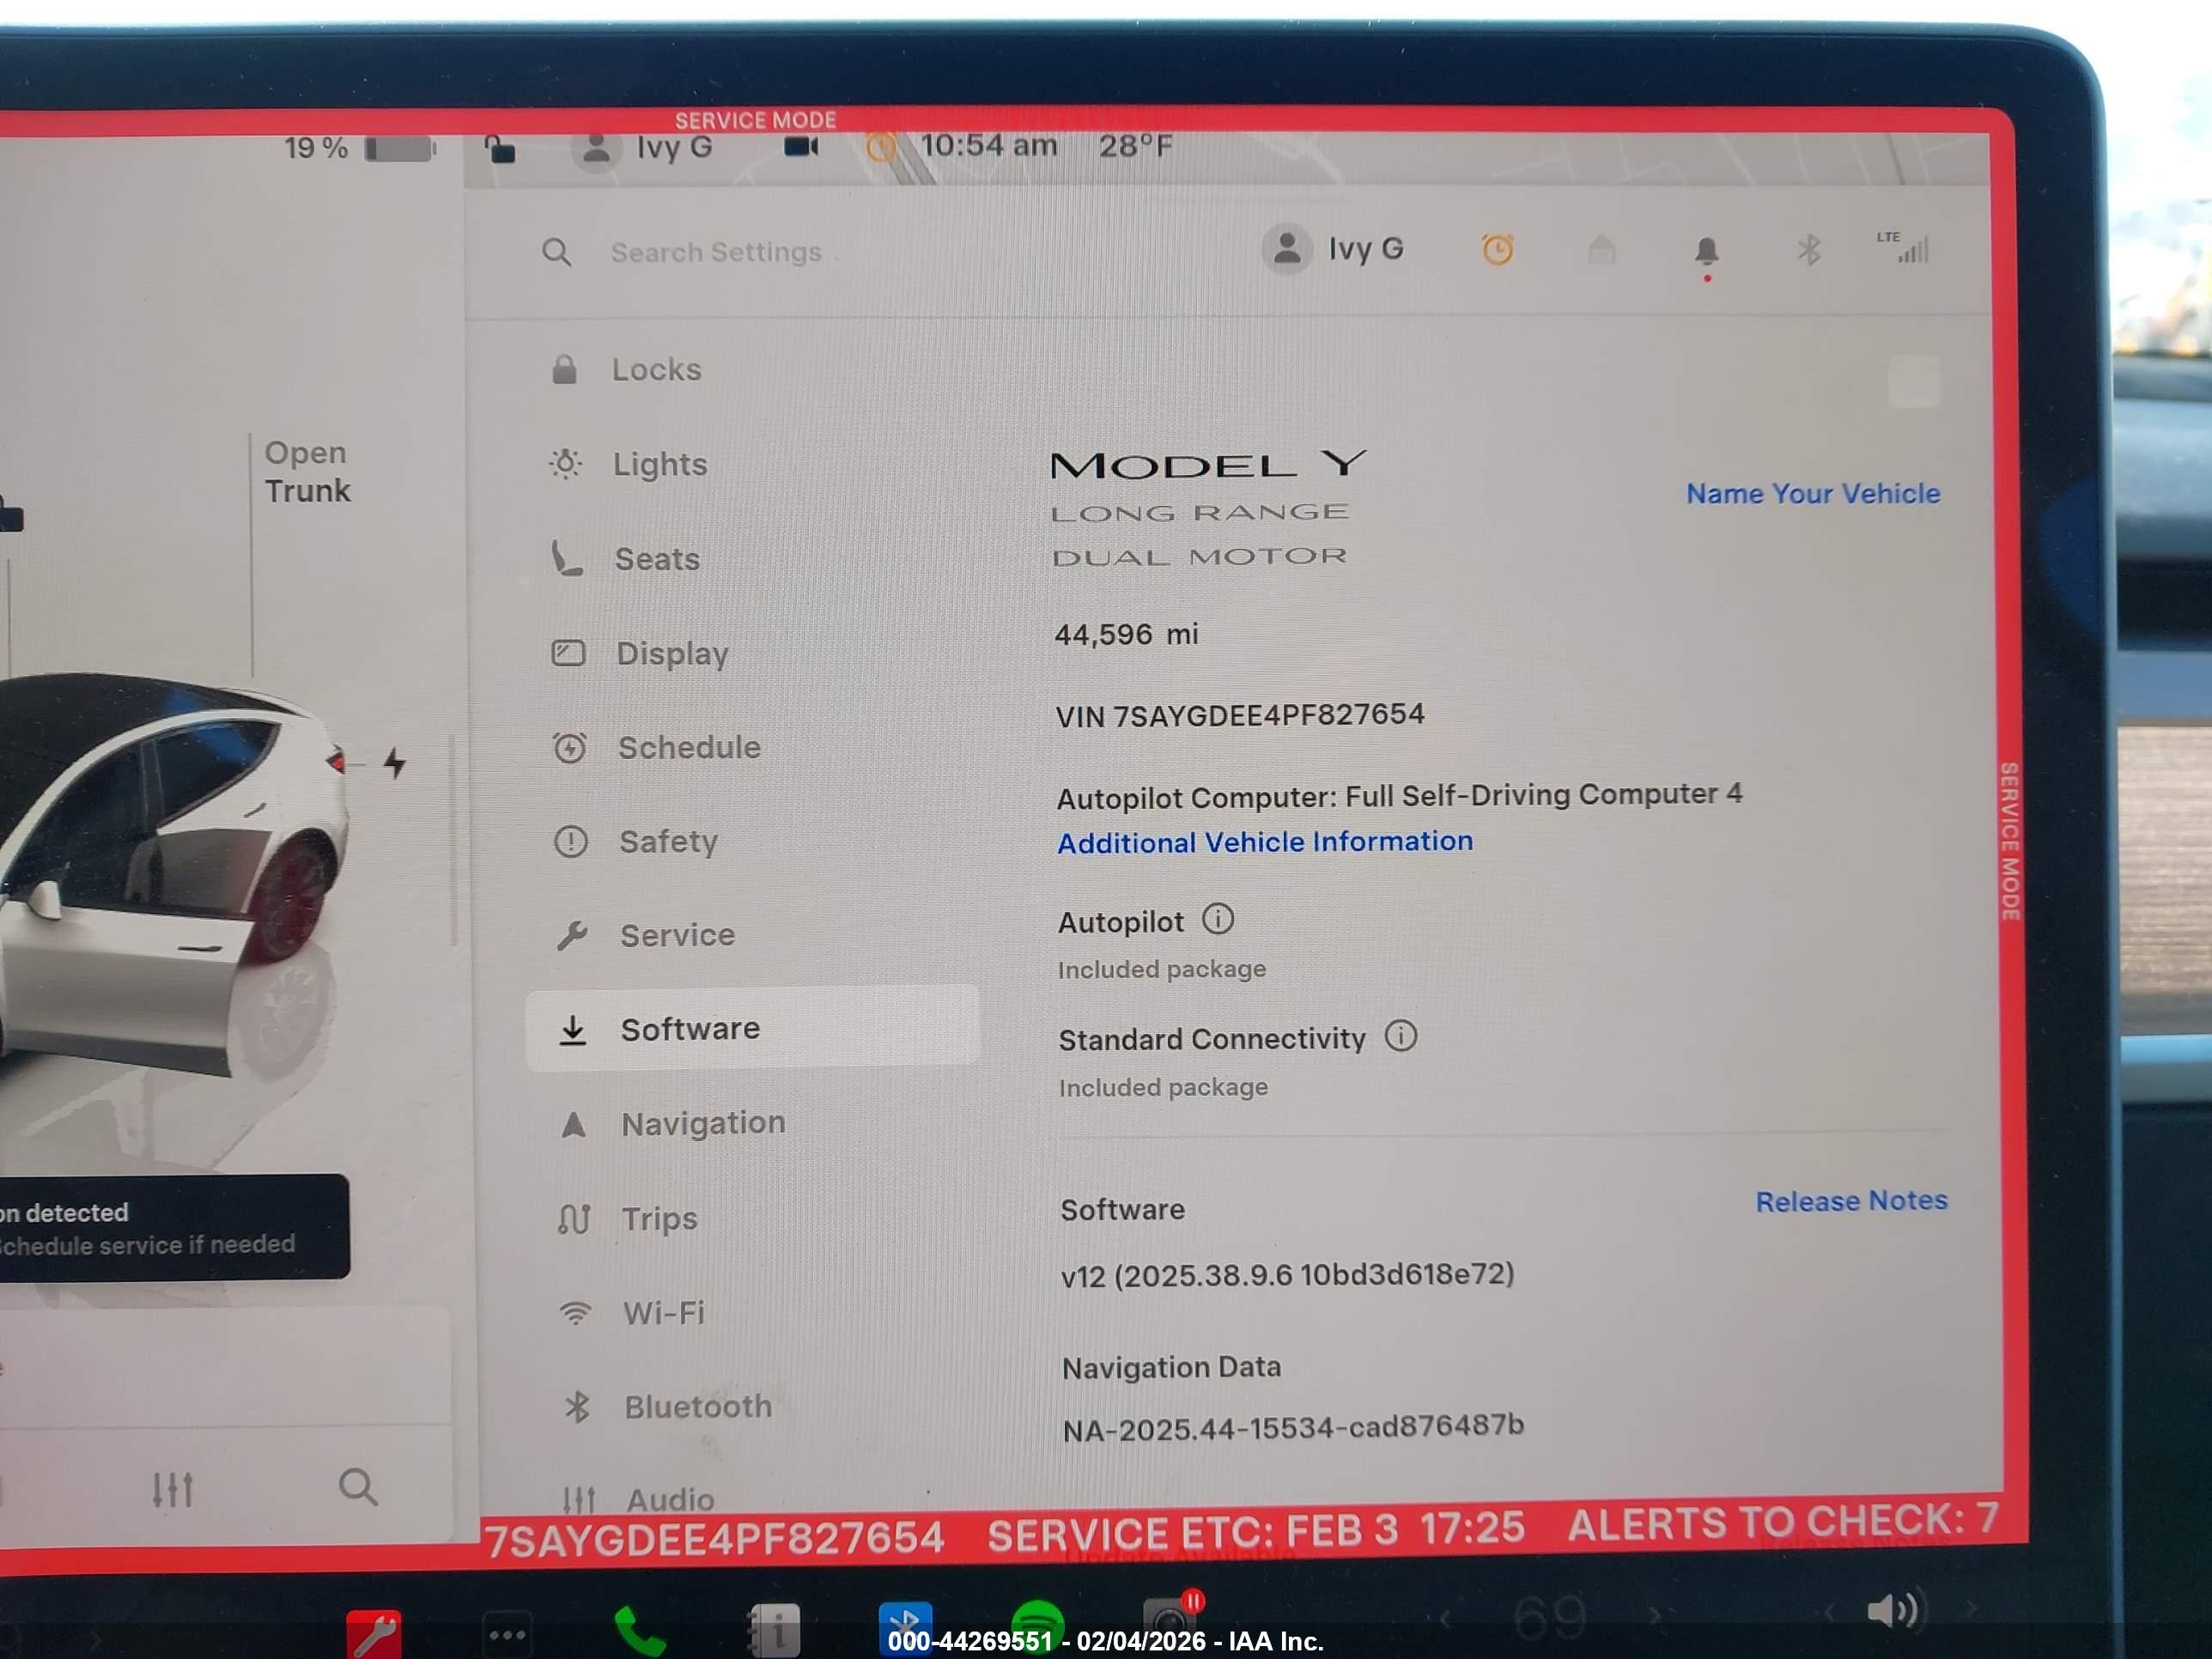The image size is (2212, 1659).
Task: Click the red service mode wrench icon
Action: [374, 1634]
